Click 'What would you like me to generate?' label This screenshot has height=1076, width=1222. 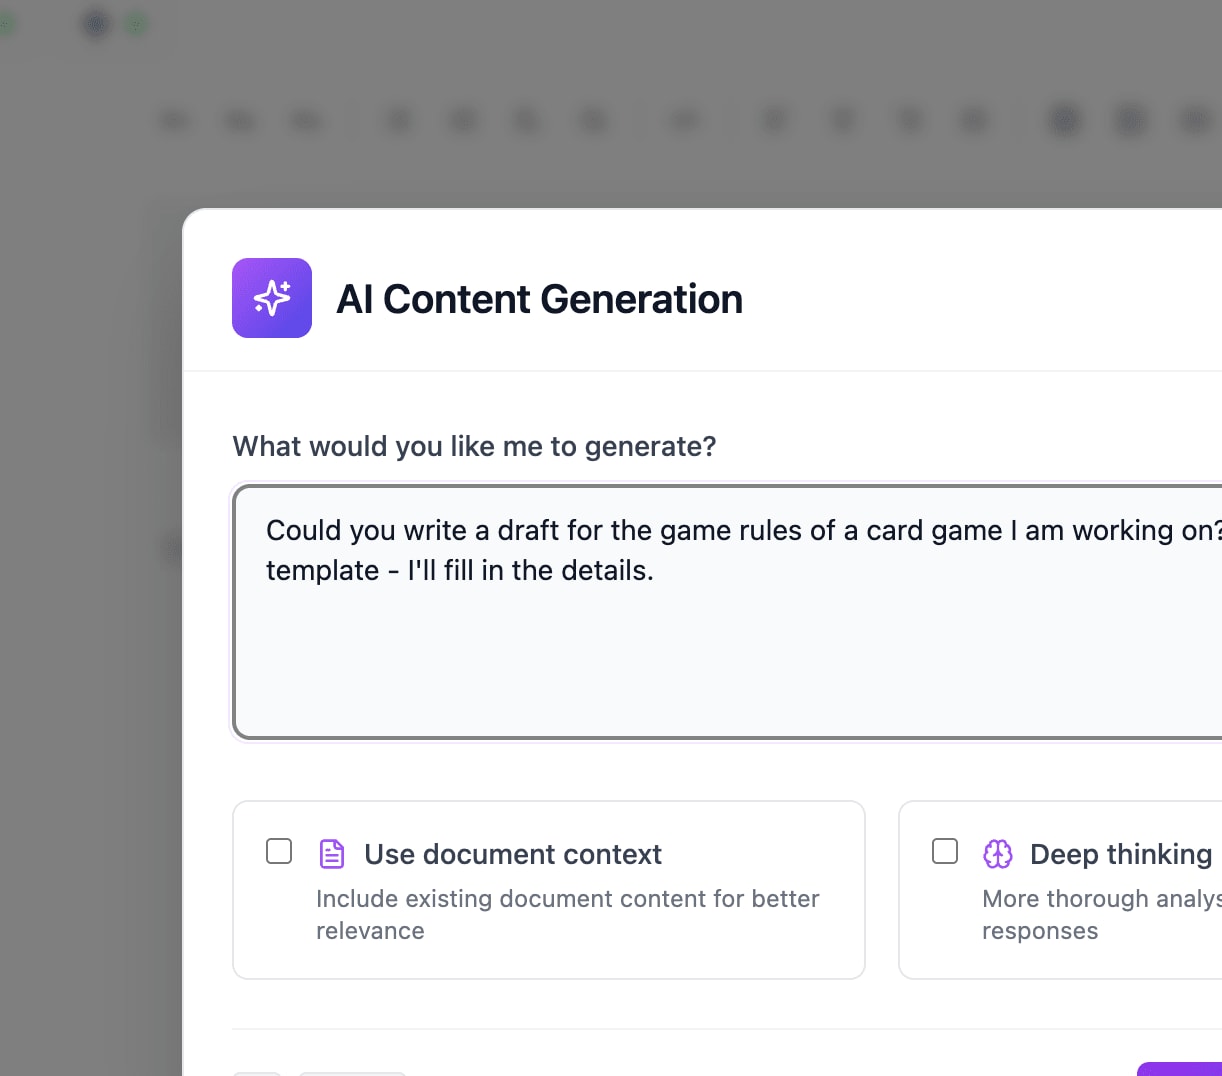(x=475, y=446)
